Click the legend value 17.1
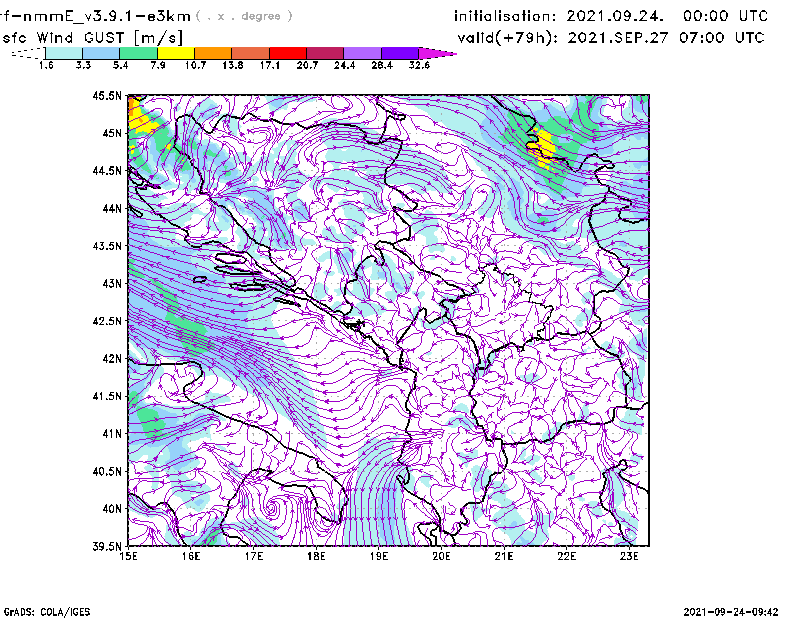 (270, 65)
